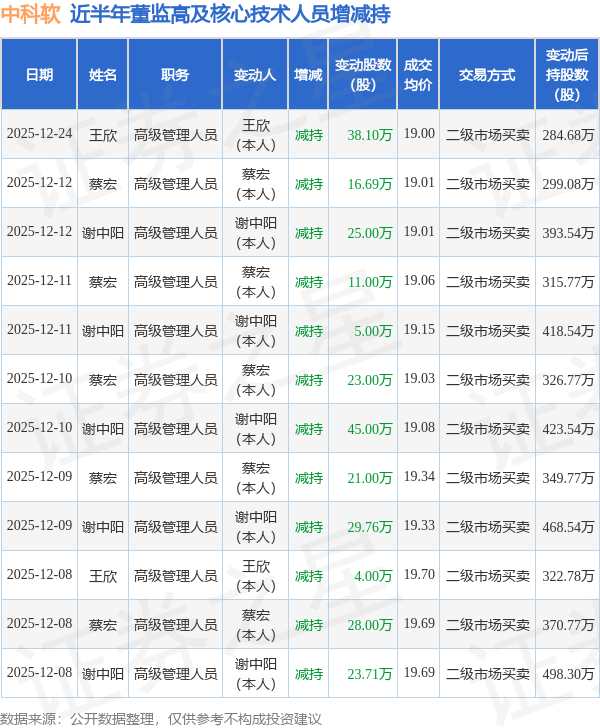Select the 增减 column header
This screenshot has width=600, height=728.
click(x=308, y=74)
